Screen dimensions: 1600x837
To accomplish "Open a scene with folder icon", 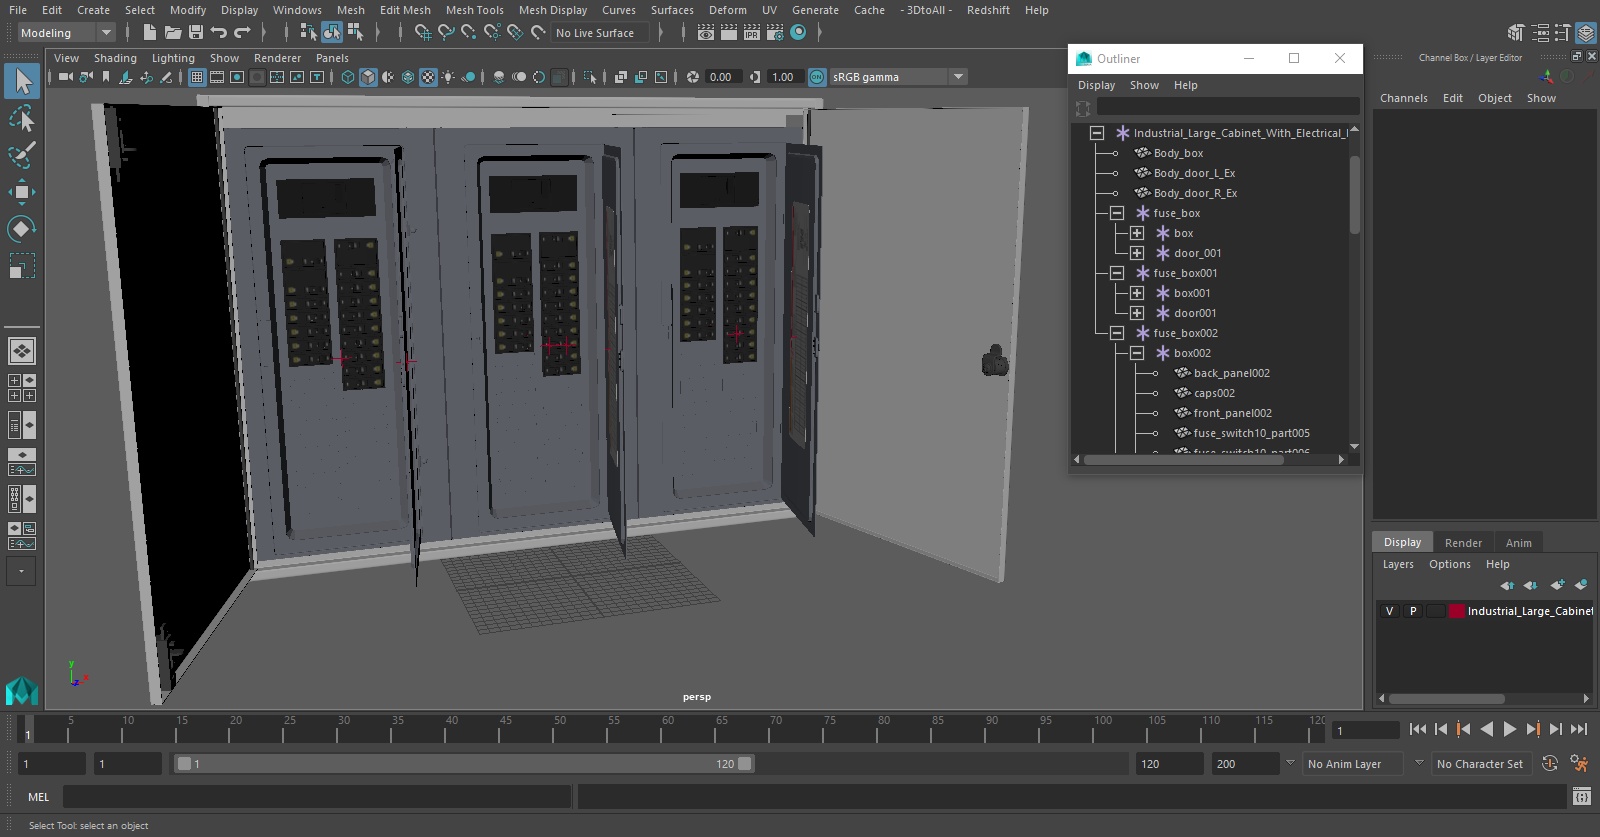I will point(173,33).
